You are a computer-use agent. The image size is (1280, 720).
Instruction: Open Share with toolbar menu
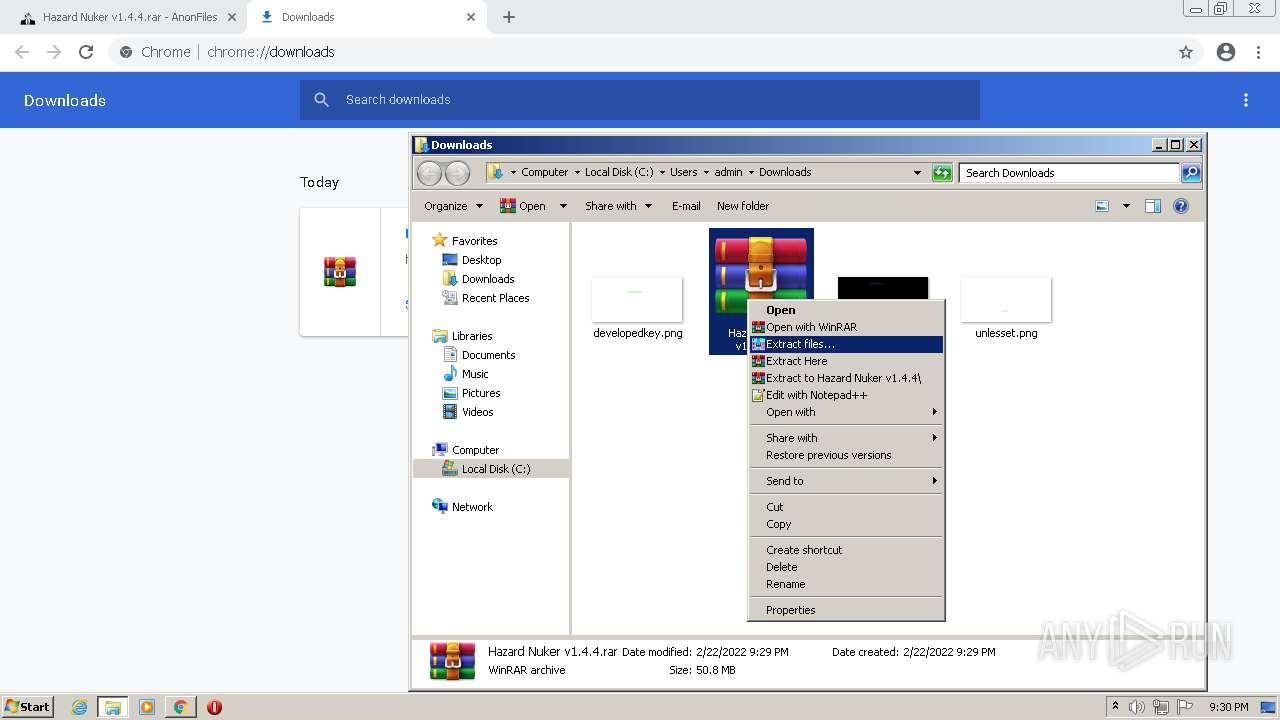click(618, 206)
